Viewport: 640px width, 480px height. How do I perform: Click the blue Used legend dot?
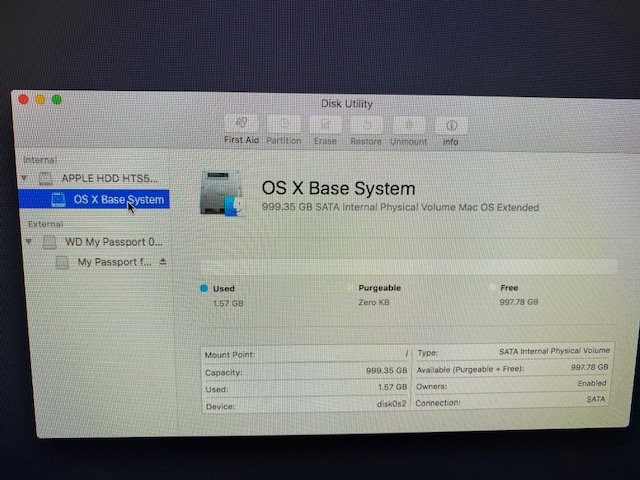(204, 288)
